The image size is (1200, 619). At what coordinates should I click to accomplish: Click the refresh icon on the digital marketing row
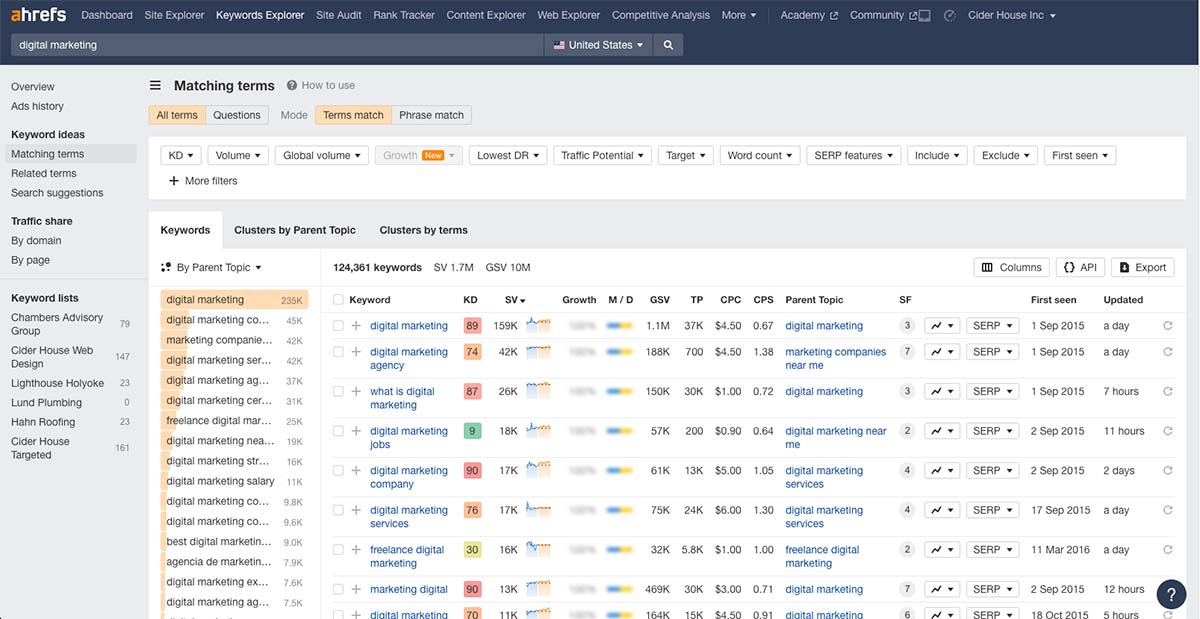pyautogui.click(x=1168, y=325)
